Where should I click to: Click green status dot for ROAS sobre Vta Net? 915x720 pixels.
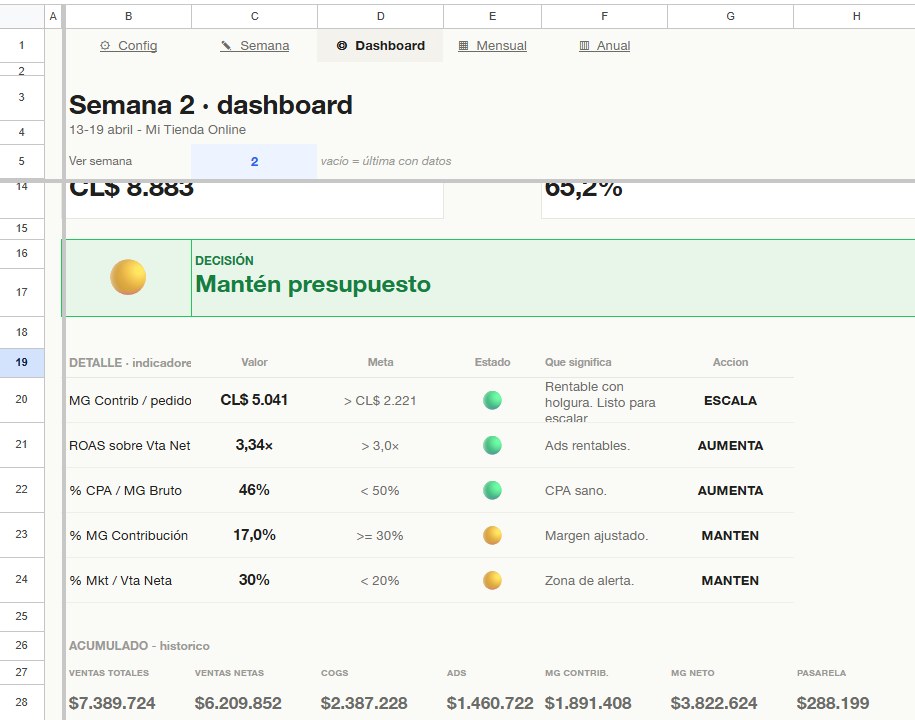[493, 445]
